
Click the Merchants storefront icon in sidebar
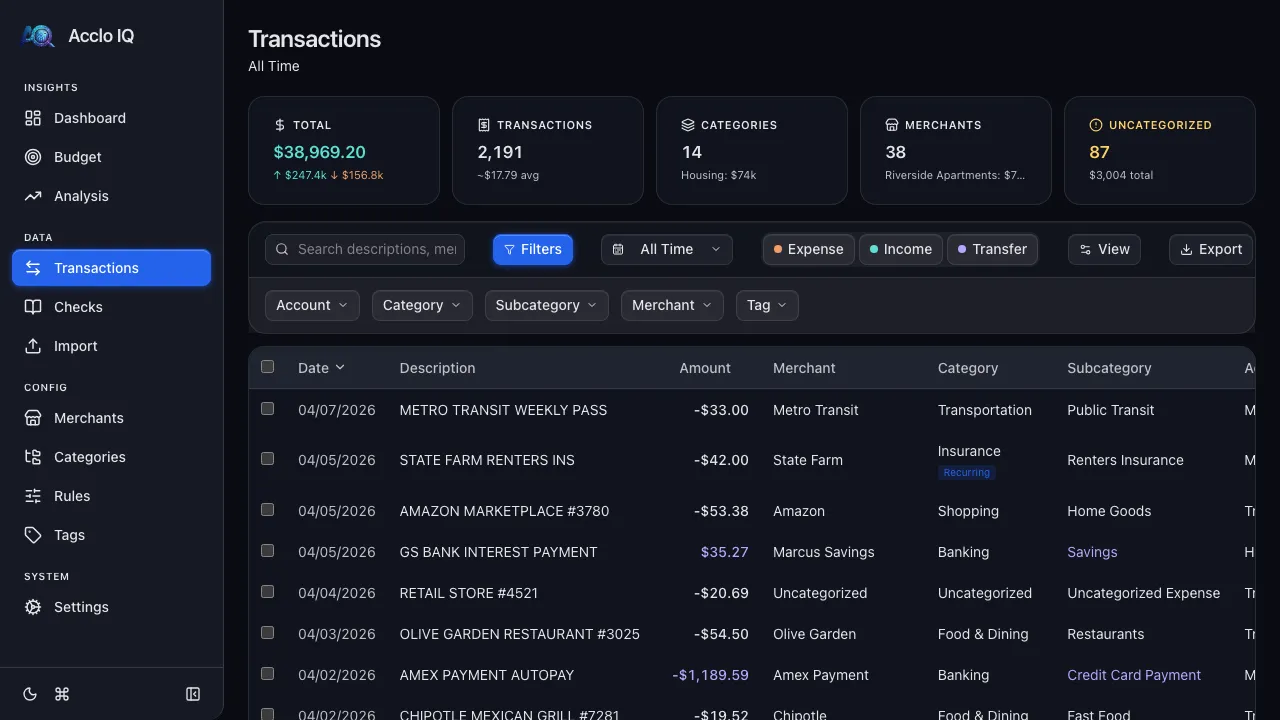point(33,418)
